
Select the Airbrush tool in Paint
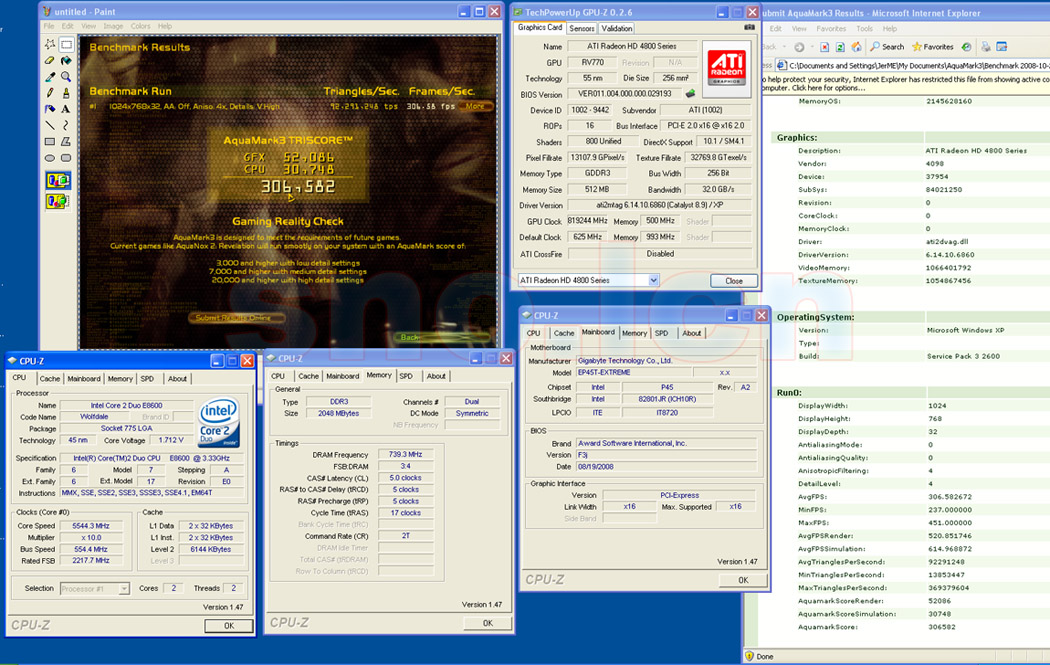(x=50, y=108)
